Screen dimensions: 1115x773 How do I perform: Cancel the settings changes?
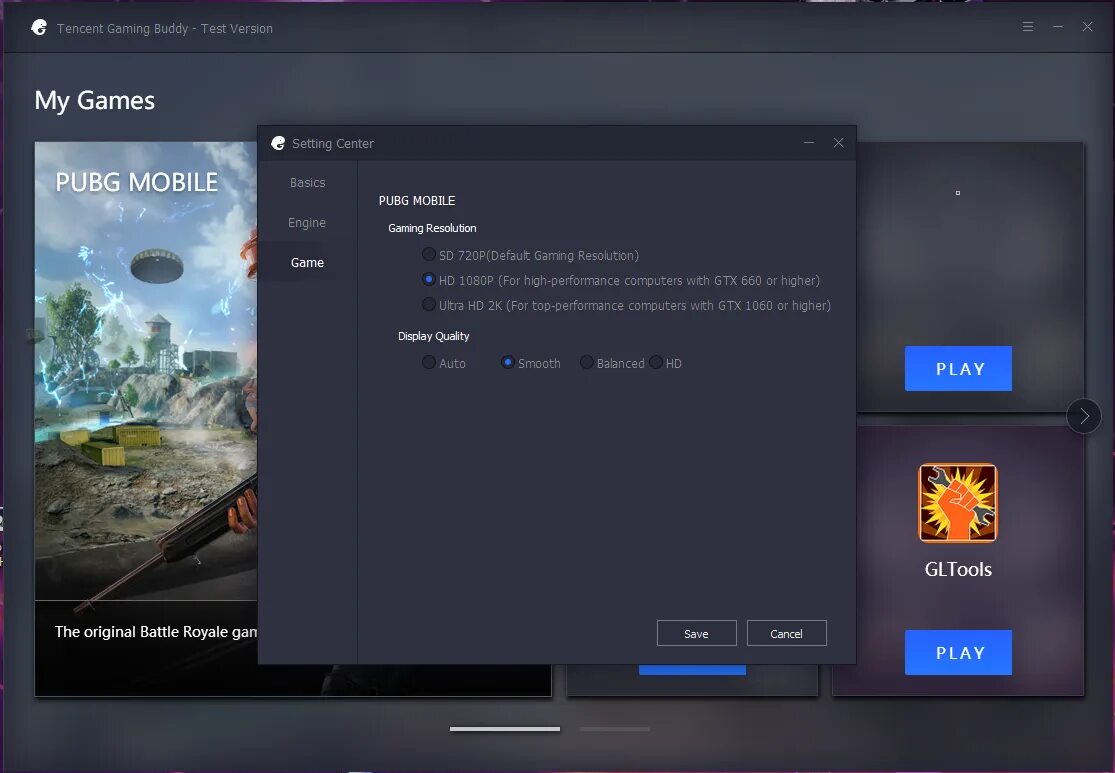(786, 633)
